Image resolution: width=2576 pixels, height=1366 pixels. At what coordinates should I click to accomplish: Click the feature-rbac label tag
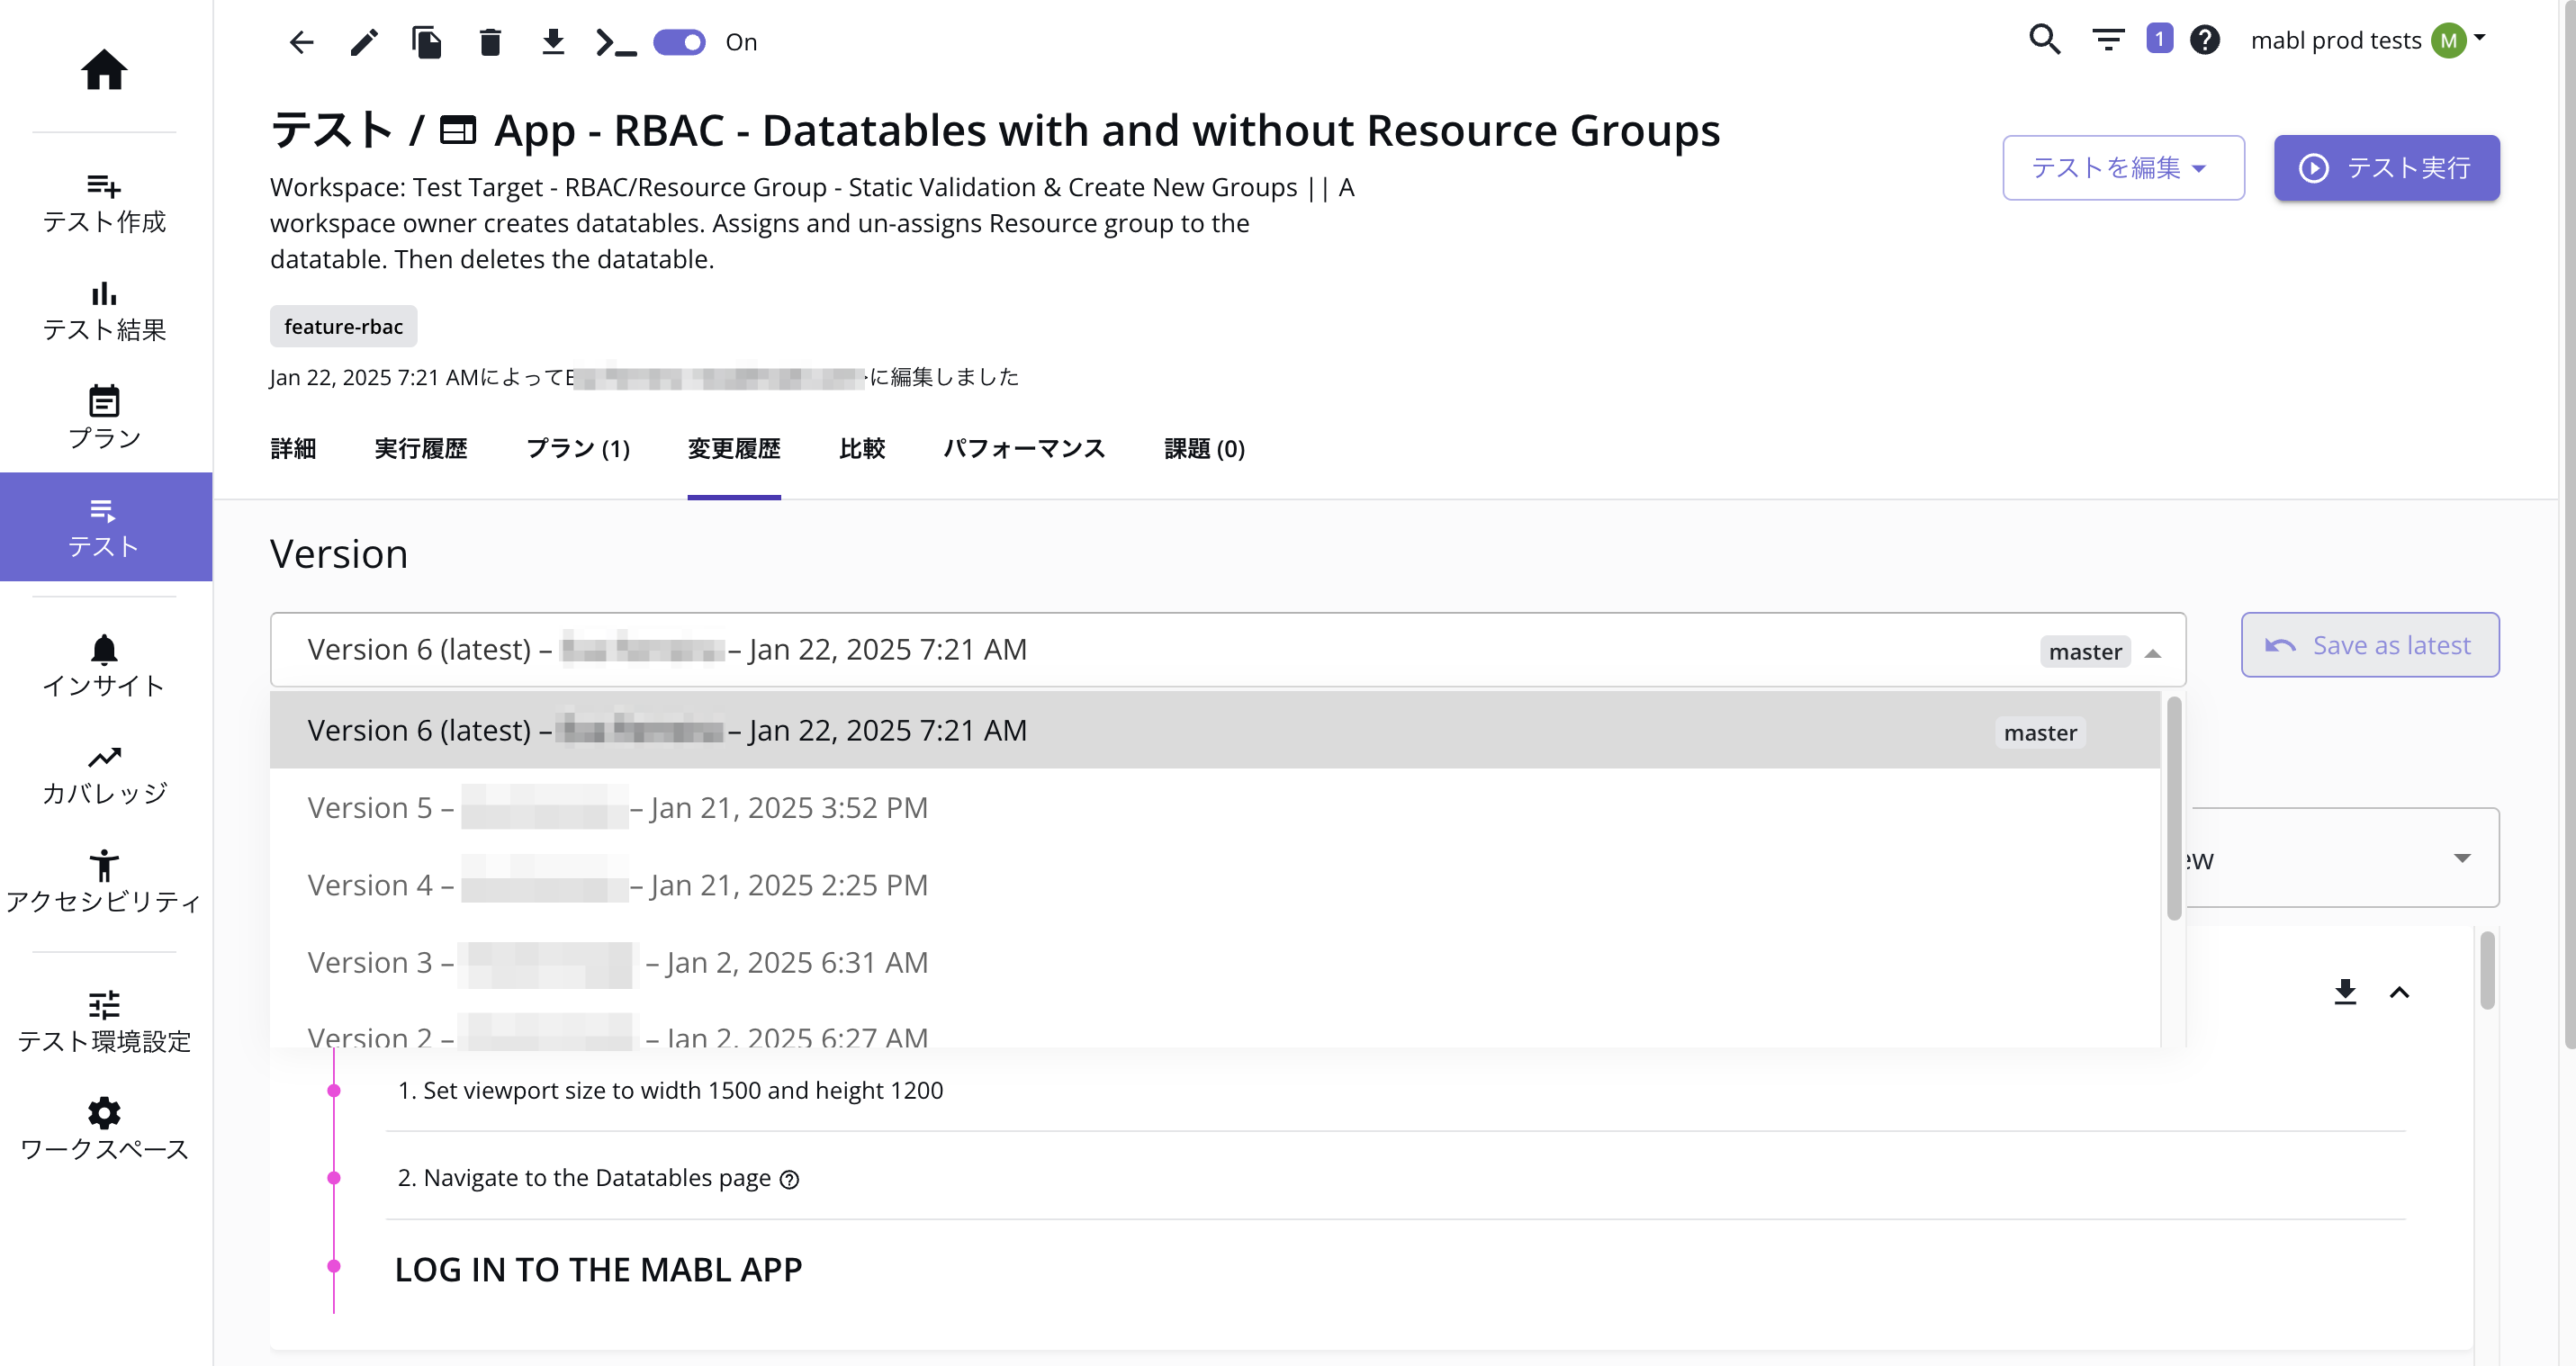[x=343, y=326]
